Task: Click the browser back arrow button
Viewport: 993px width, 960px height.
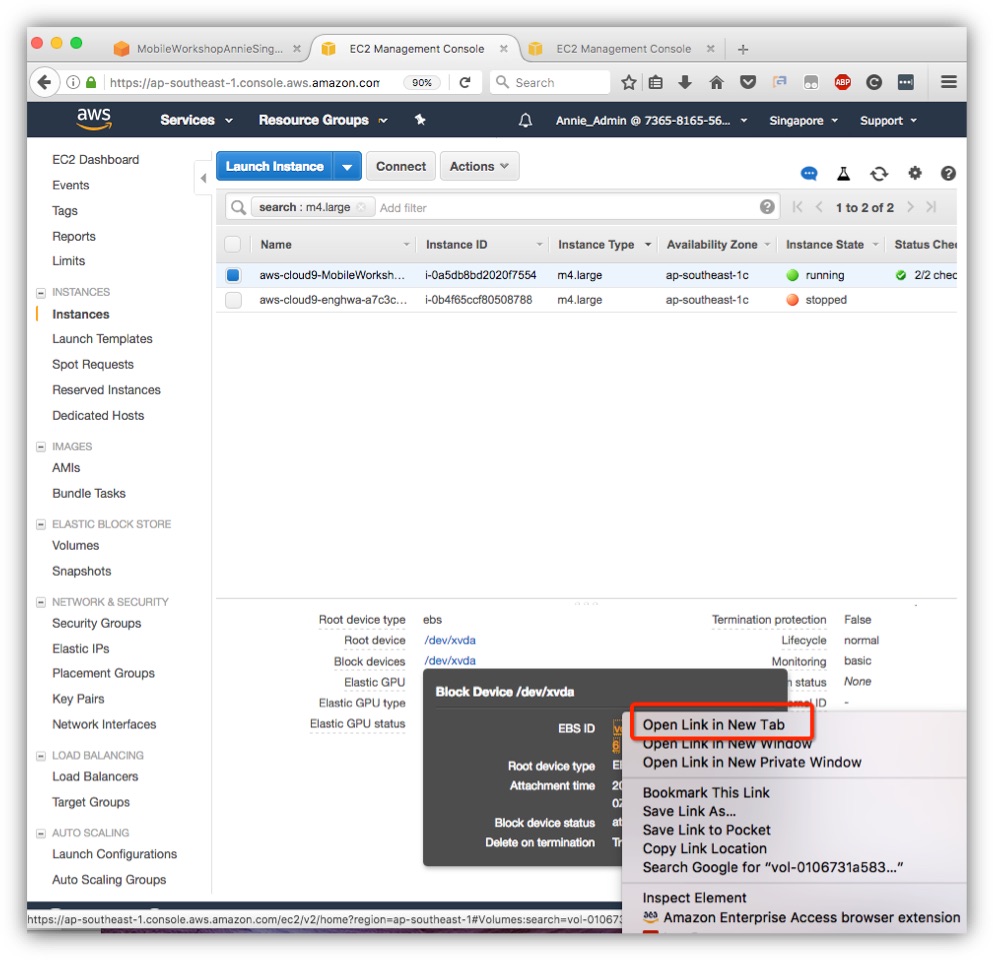Action: tap(44, 82)
